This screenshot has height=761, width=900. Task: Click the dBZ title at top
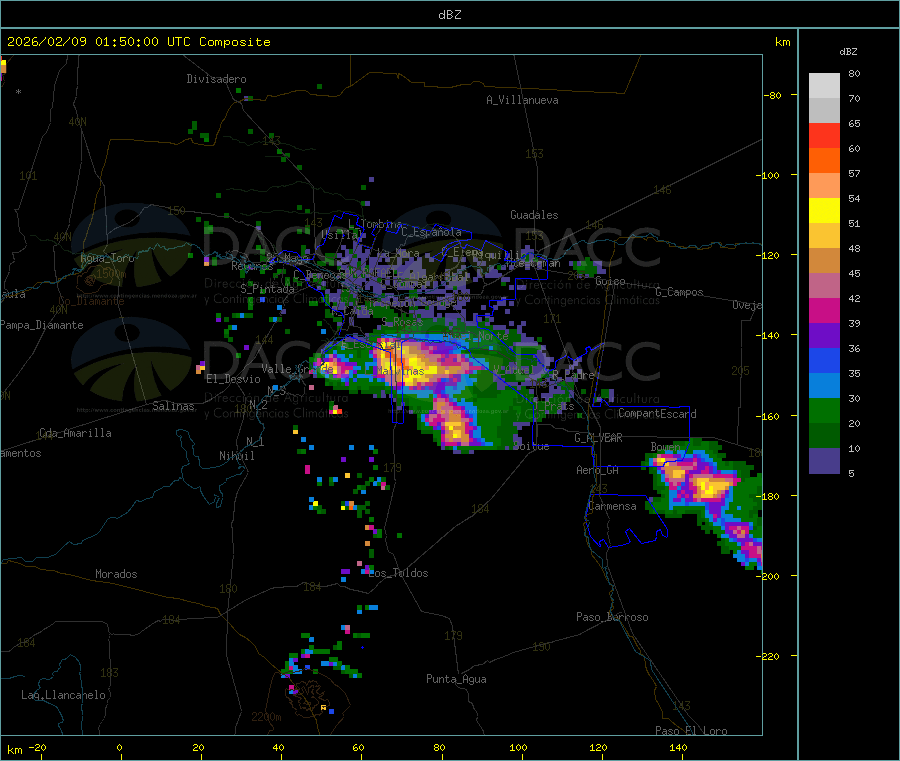[449, 15]
